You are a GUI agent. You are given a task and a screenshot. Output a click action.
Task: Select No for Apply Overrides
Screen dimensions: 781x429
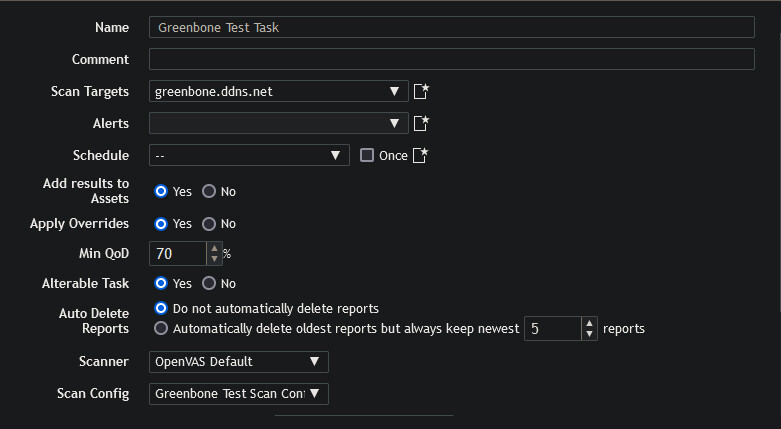[209, 224]
